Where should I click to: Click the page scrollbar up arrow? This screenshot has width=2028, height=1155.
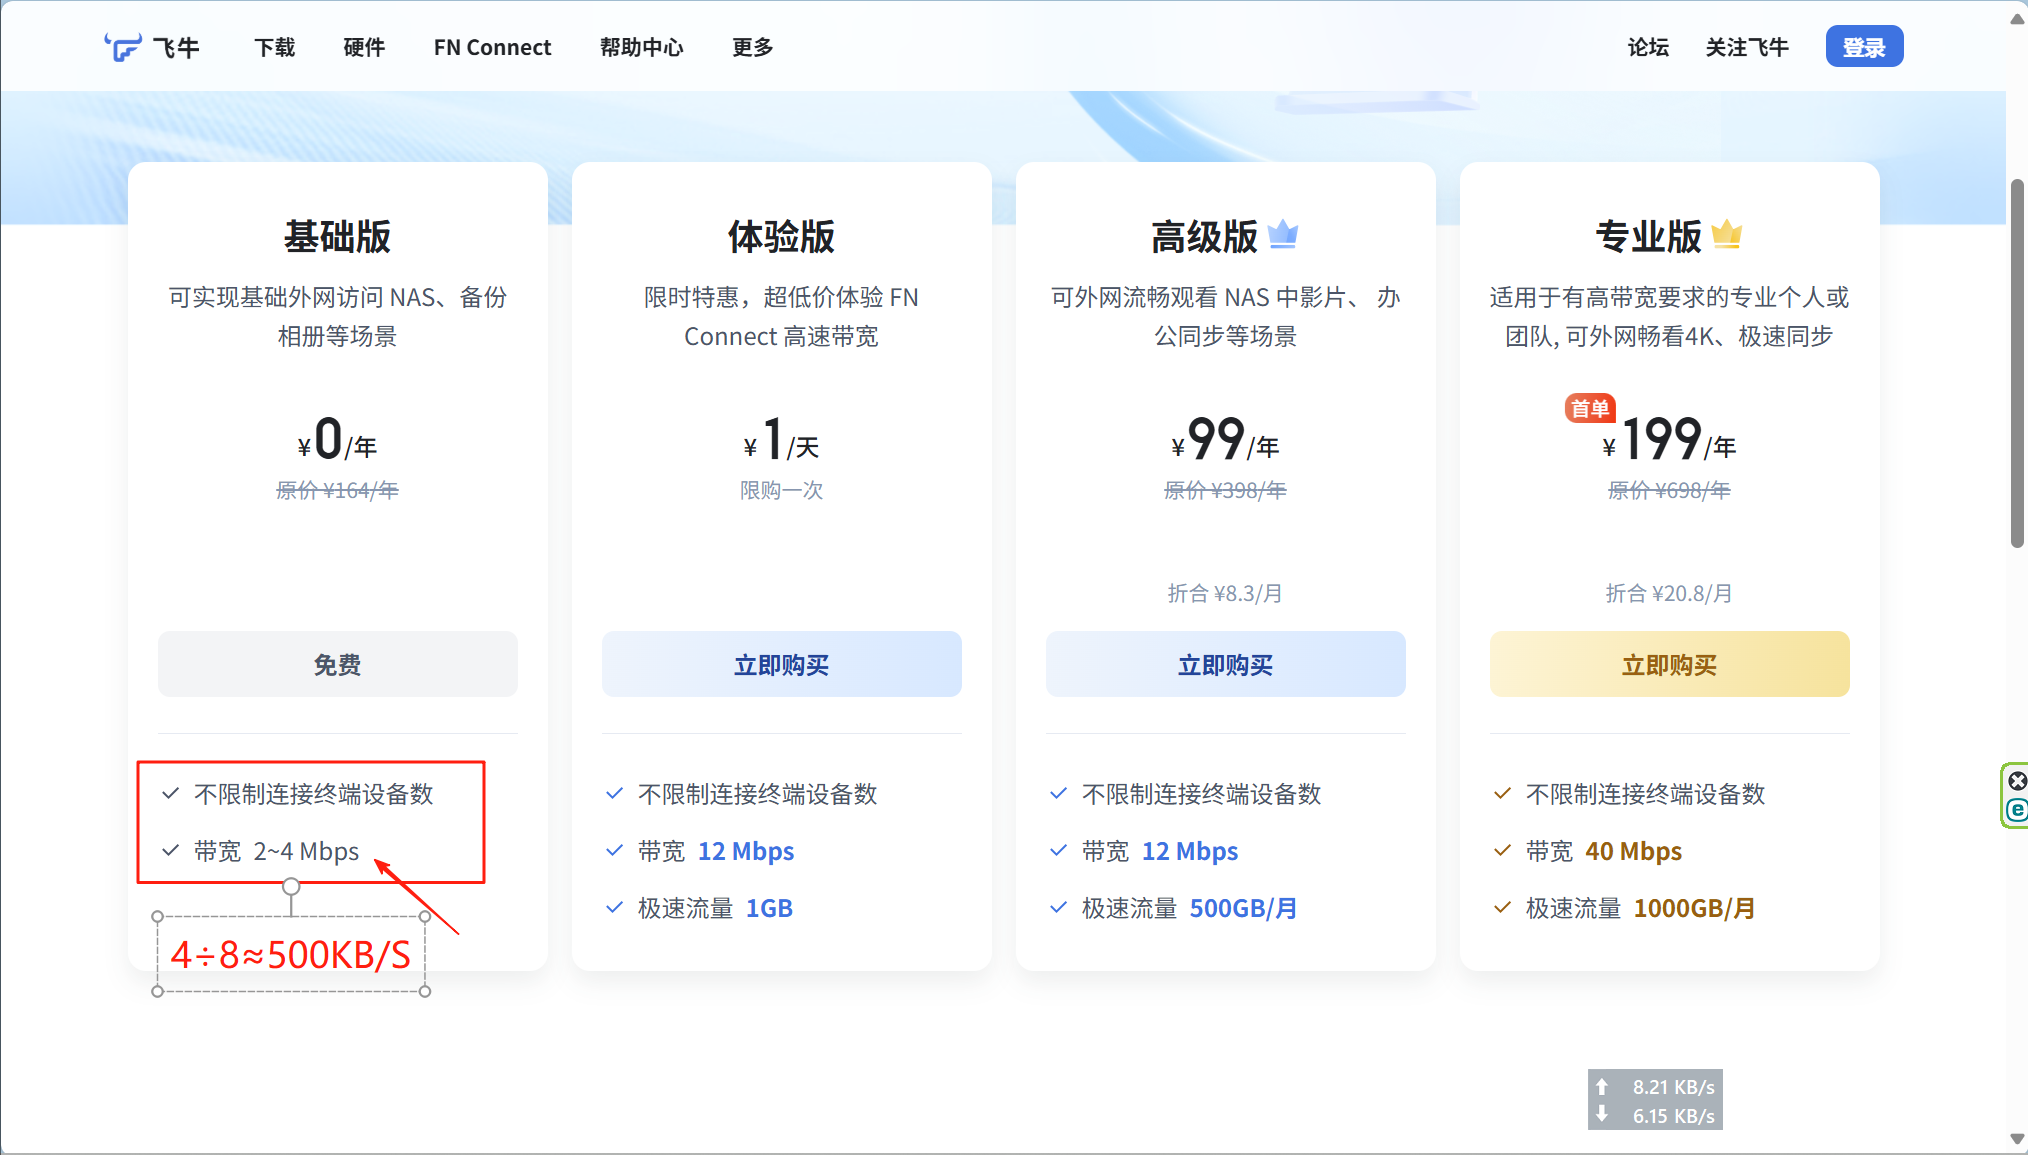pos(2017,19)
